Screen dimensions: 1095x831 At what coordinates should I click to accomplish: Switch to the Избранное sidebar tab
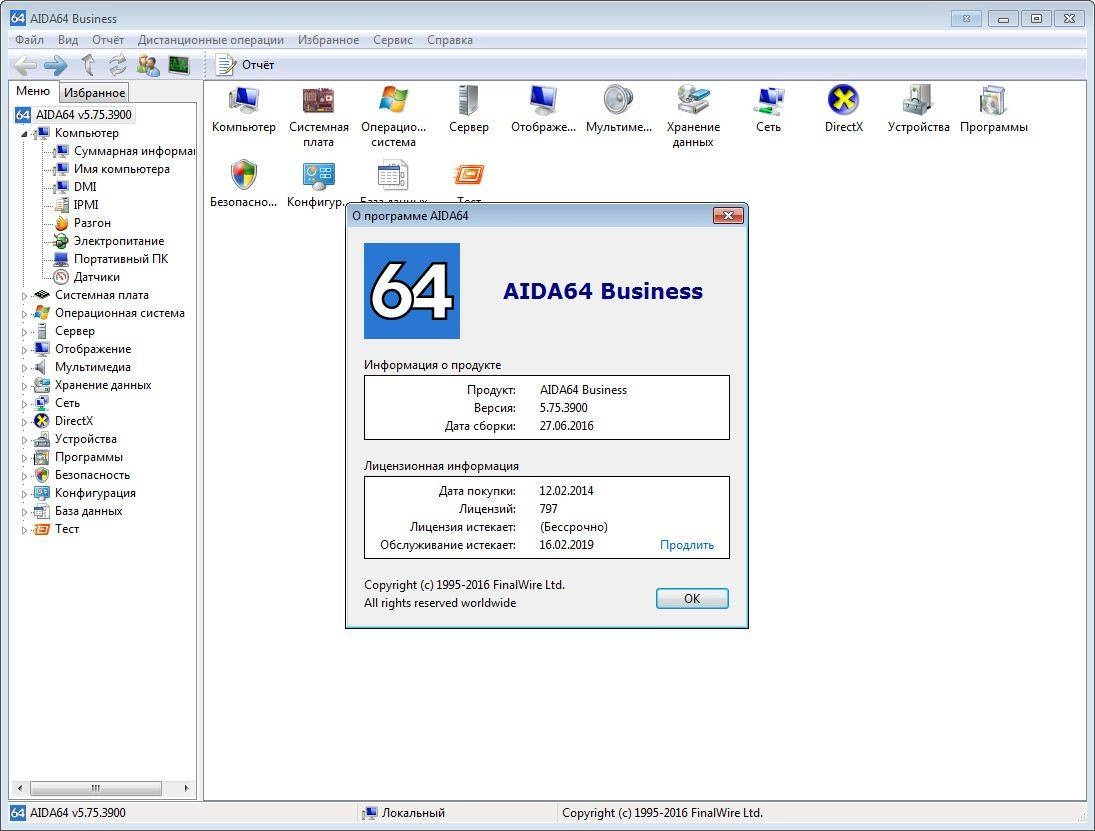(94, 92)
